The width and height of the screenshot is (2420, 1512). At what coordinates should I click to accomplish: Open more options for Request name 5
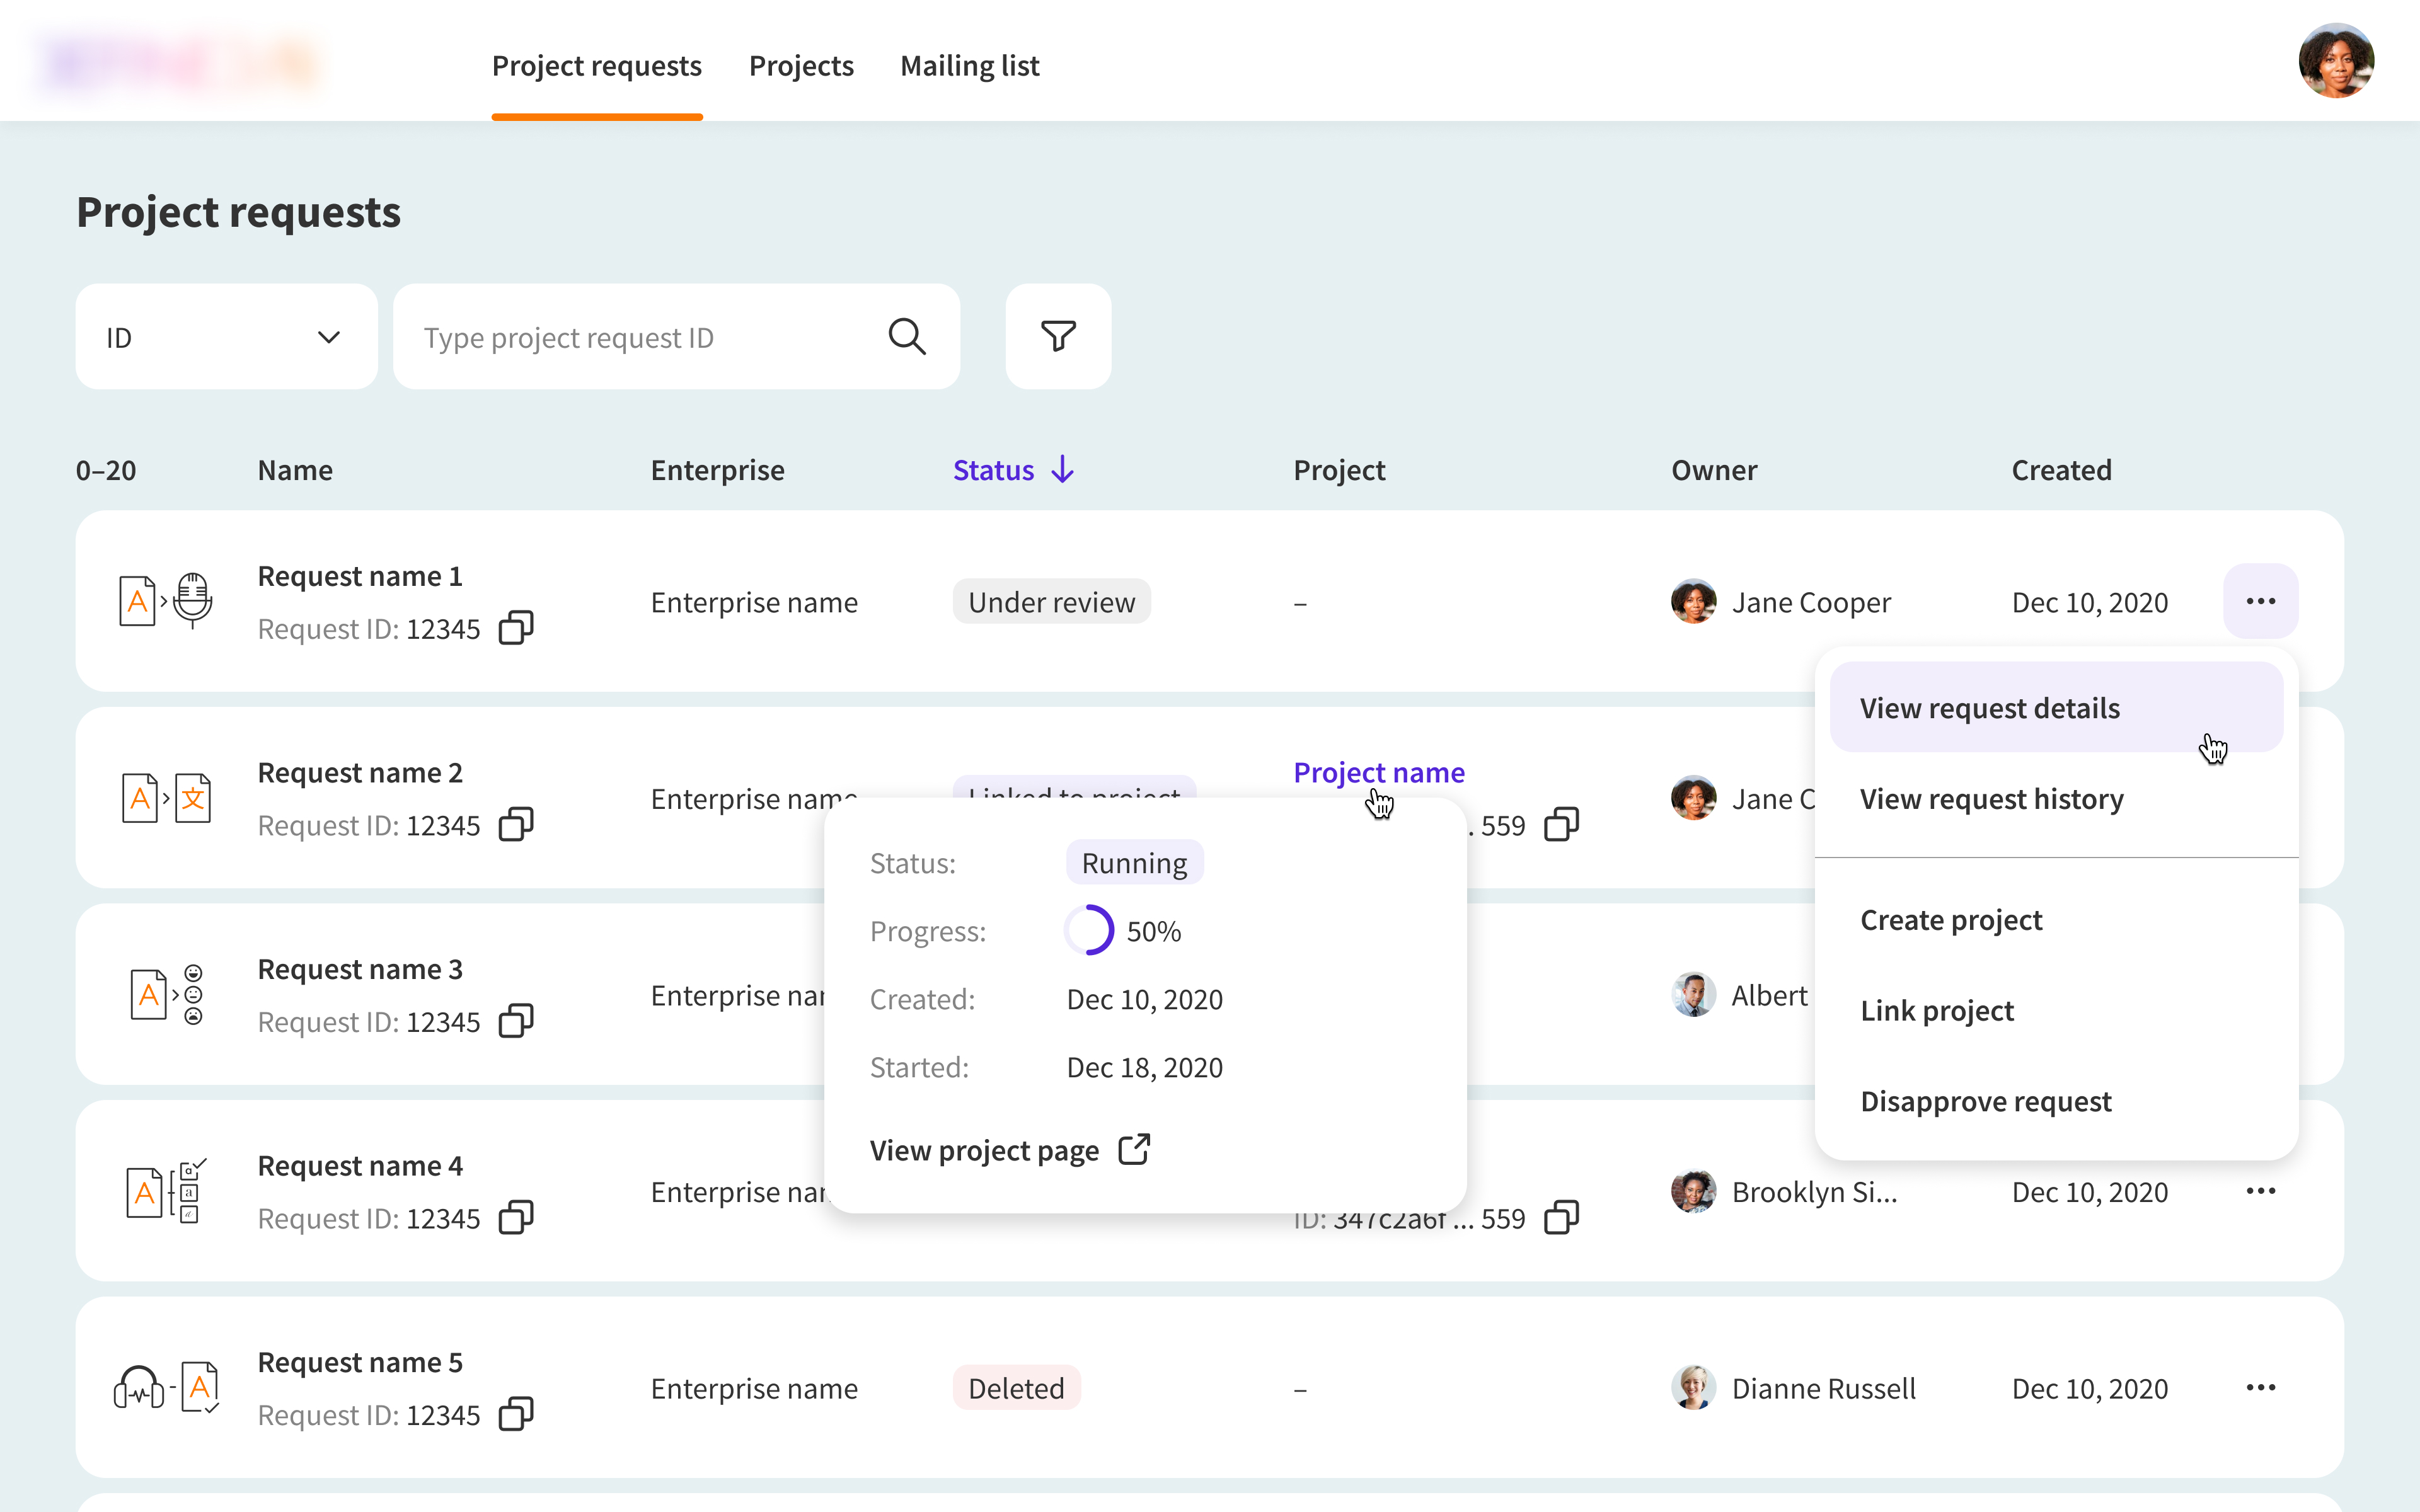[2260, 1387]
